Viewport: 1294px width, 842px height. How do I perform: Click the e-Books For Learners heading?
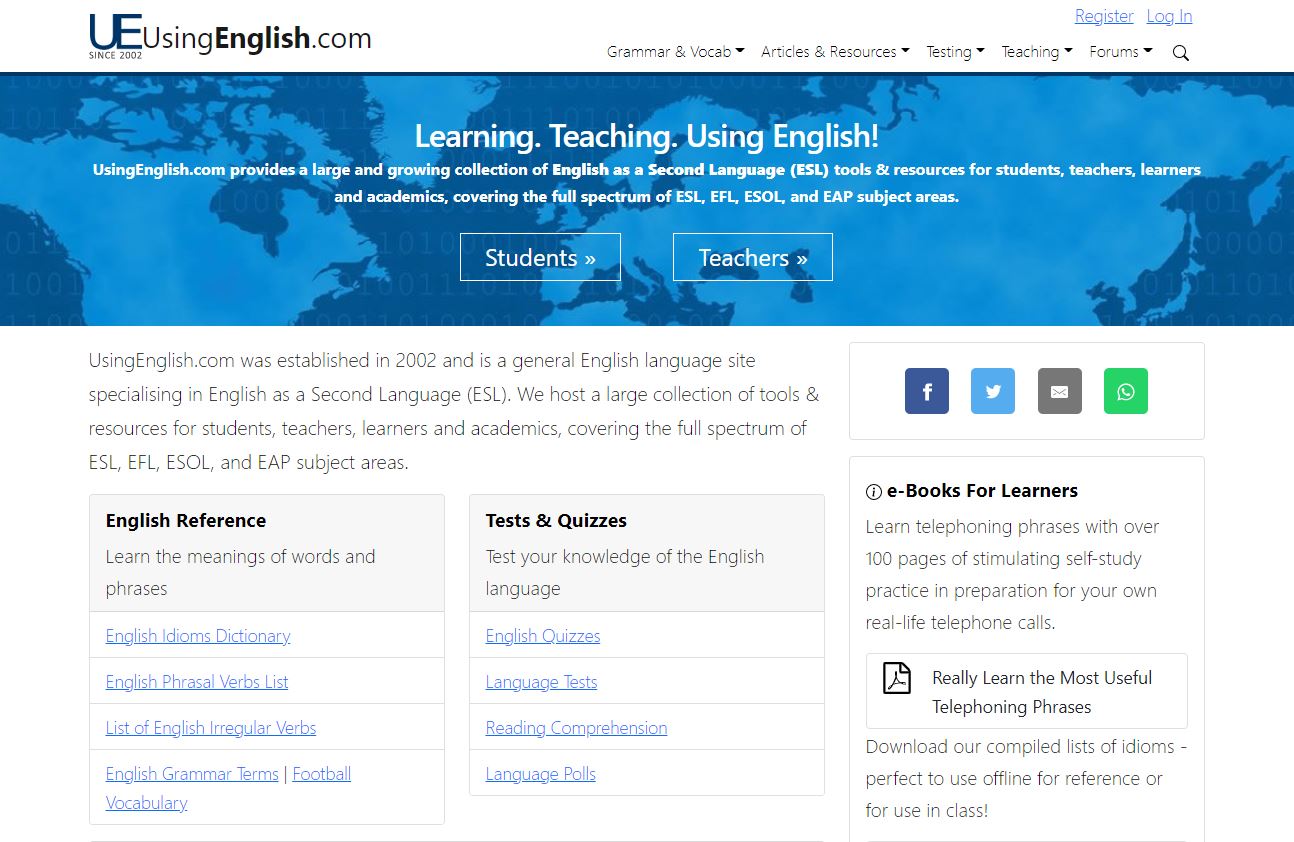(x=982, y=491)
